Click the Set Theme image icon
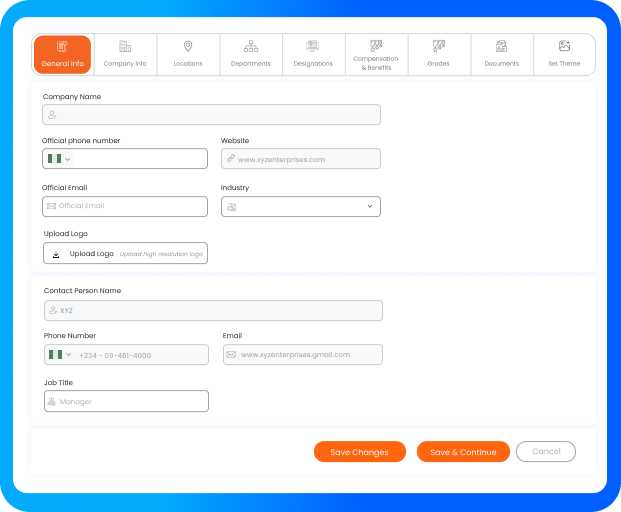 coord(564,46)
